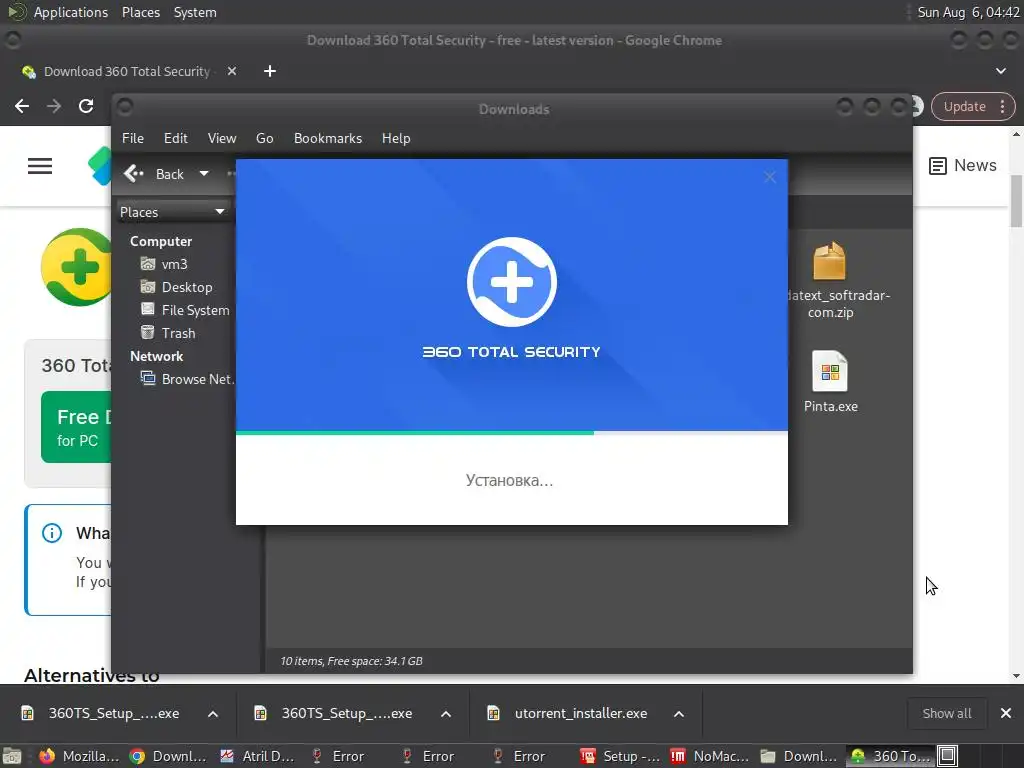Click the 360 Total Security plus logo
Screen dimensions: 1024x768
tap(512, 282)
